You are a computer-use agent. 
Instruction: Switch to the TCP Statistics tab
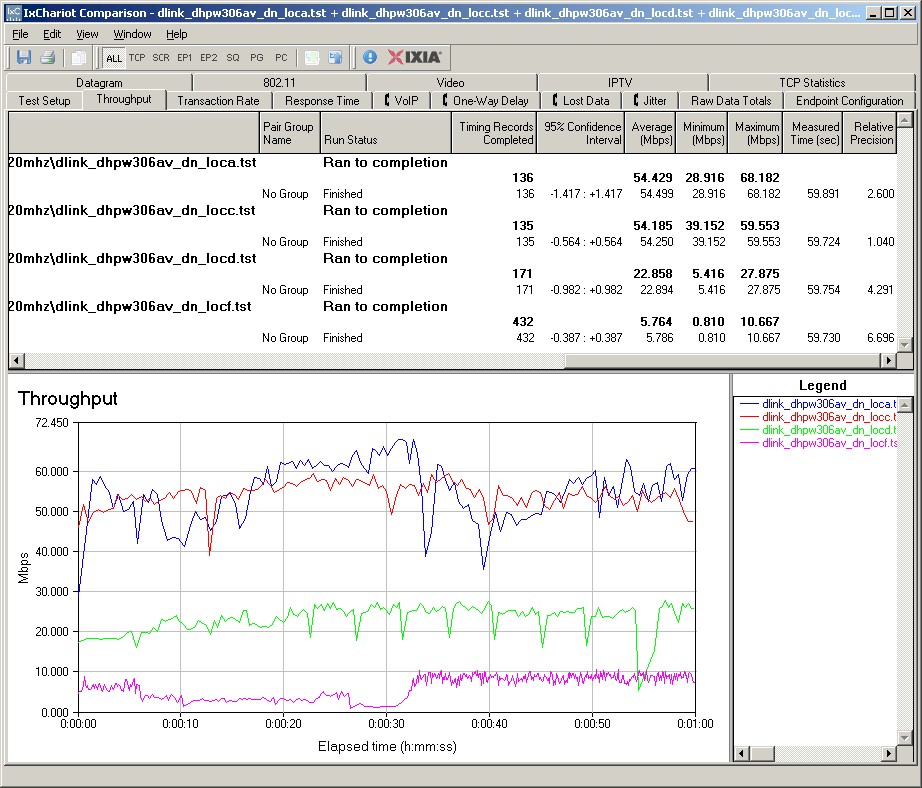tap(812, 82)
